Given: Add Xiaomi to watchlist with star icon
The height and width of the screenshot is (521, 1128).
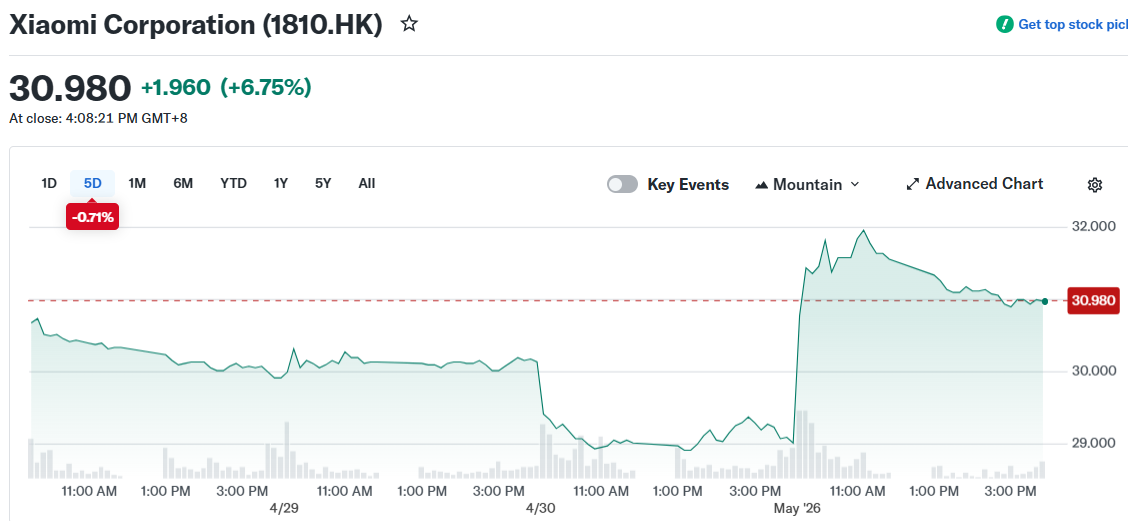Looking at the screenshot, I should 409,24.
